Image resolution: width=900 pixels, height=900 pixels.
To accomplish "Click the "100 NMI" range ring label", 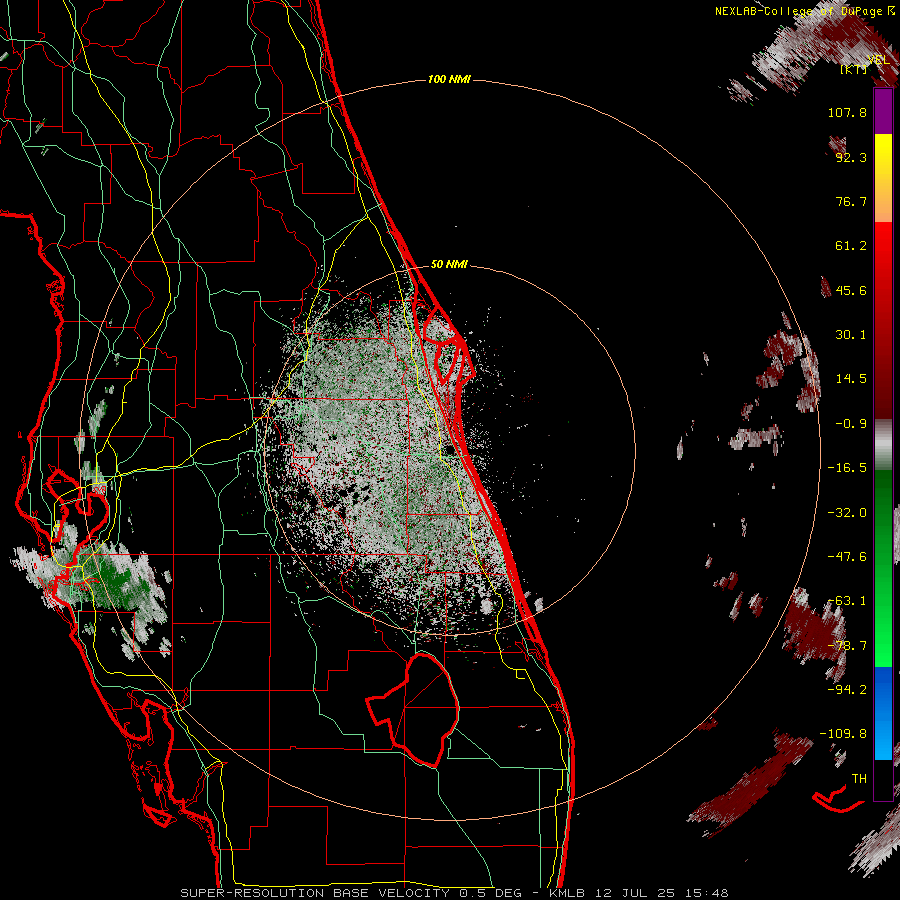I will pyautogui.click(x=449, y=79).
